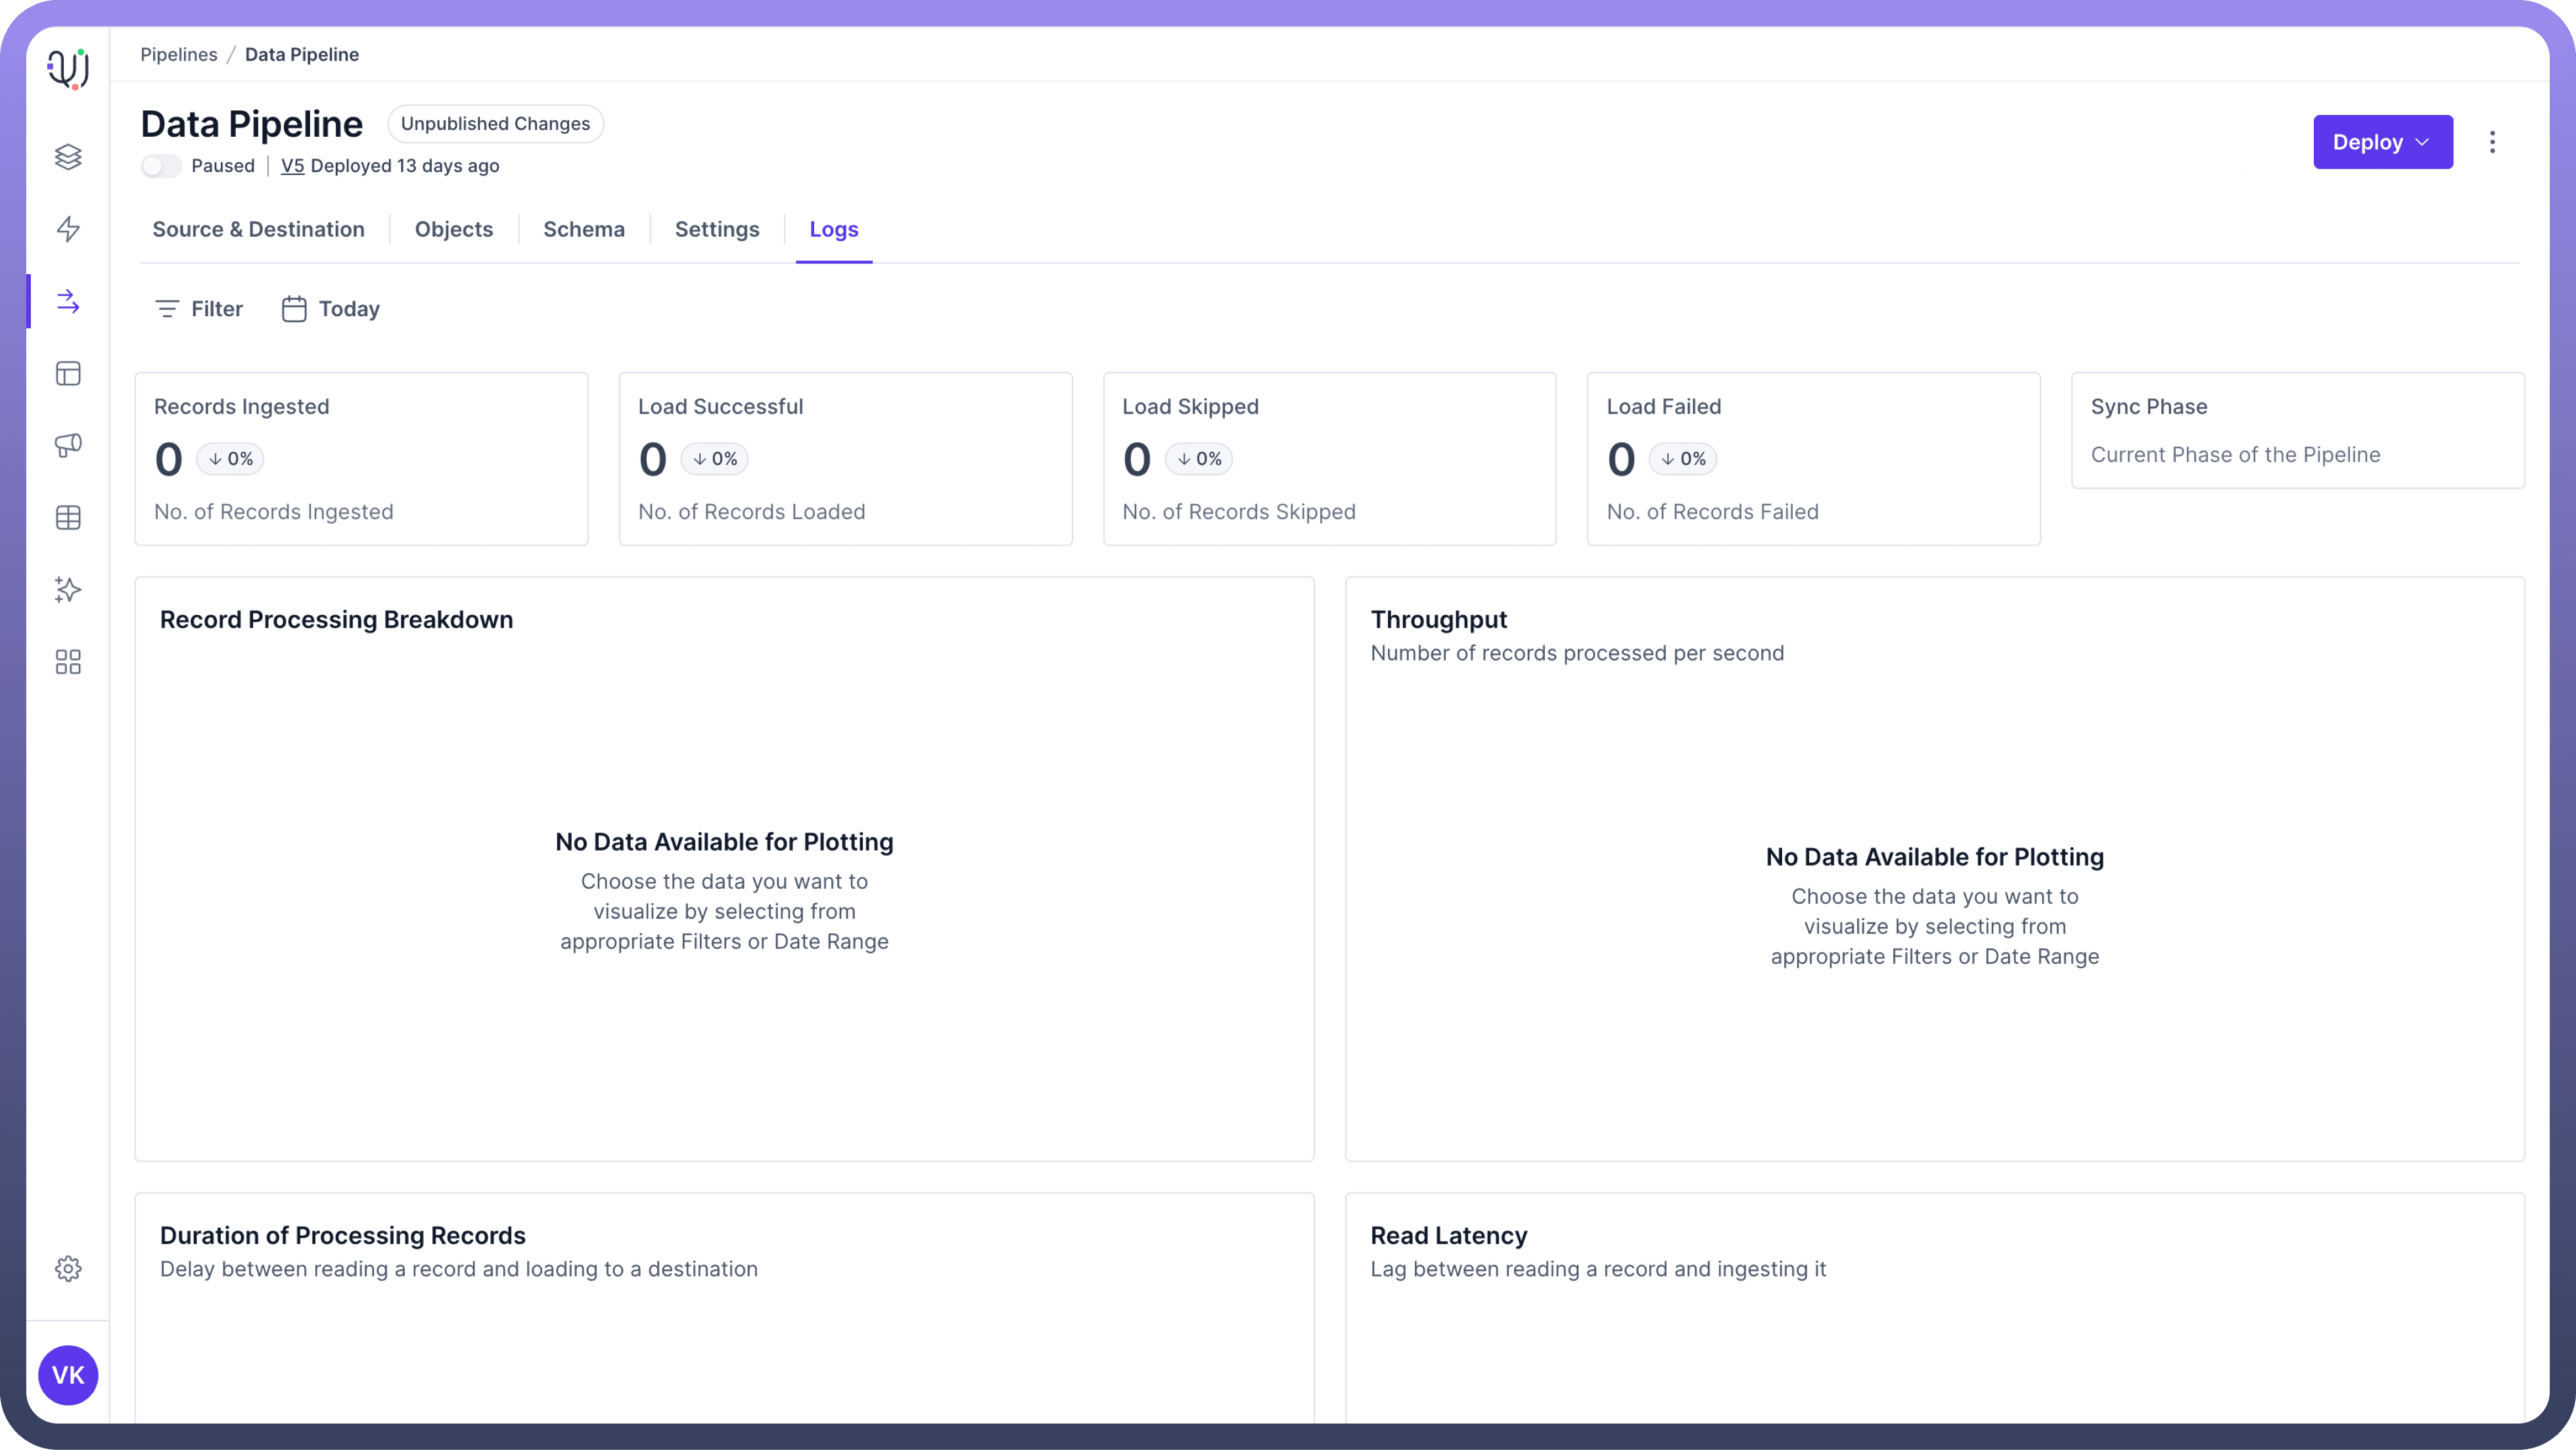Click the V5 version link
2576x1450 pixels.
(292, 166)
